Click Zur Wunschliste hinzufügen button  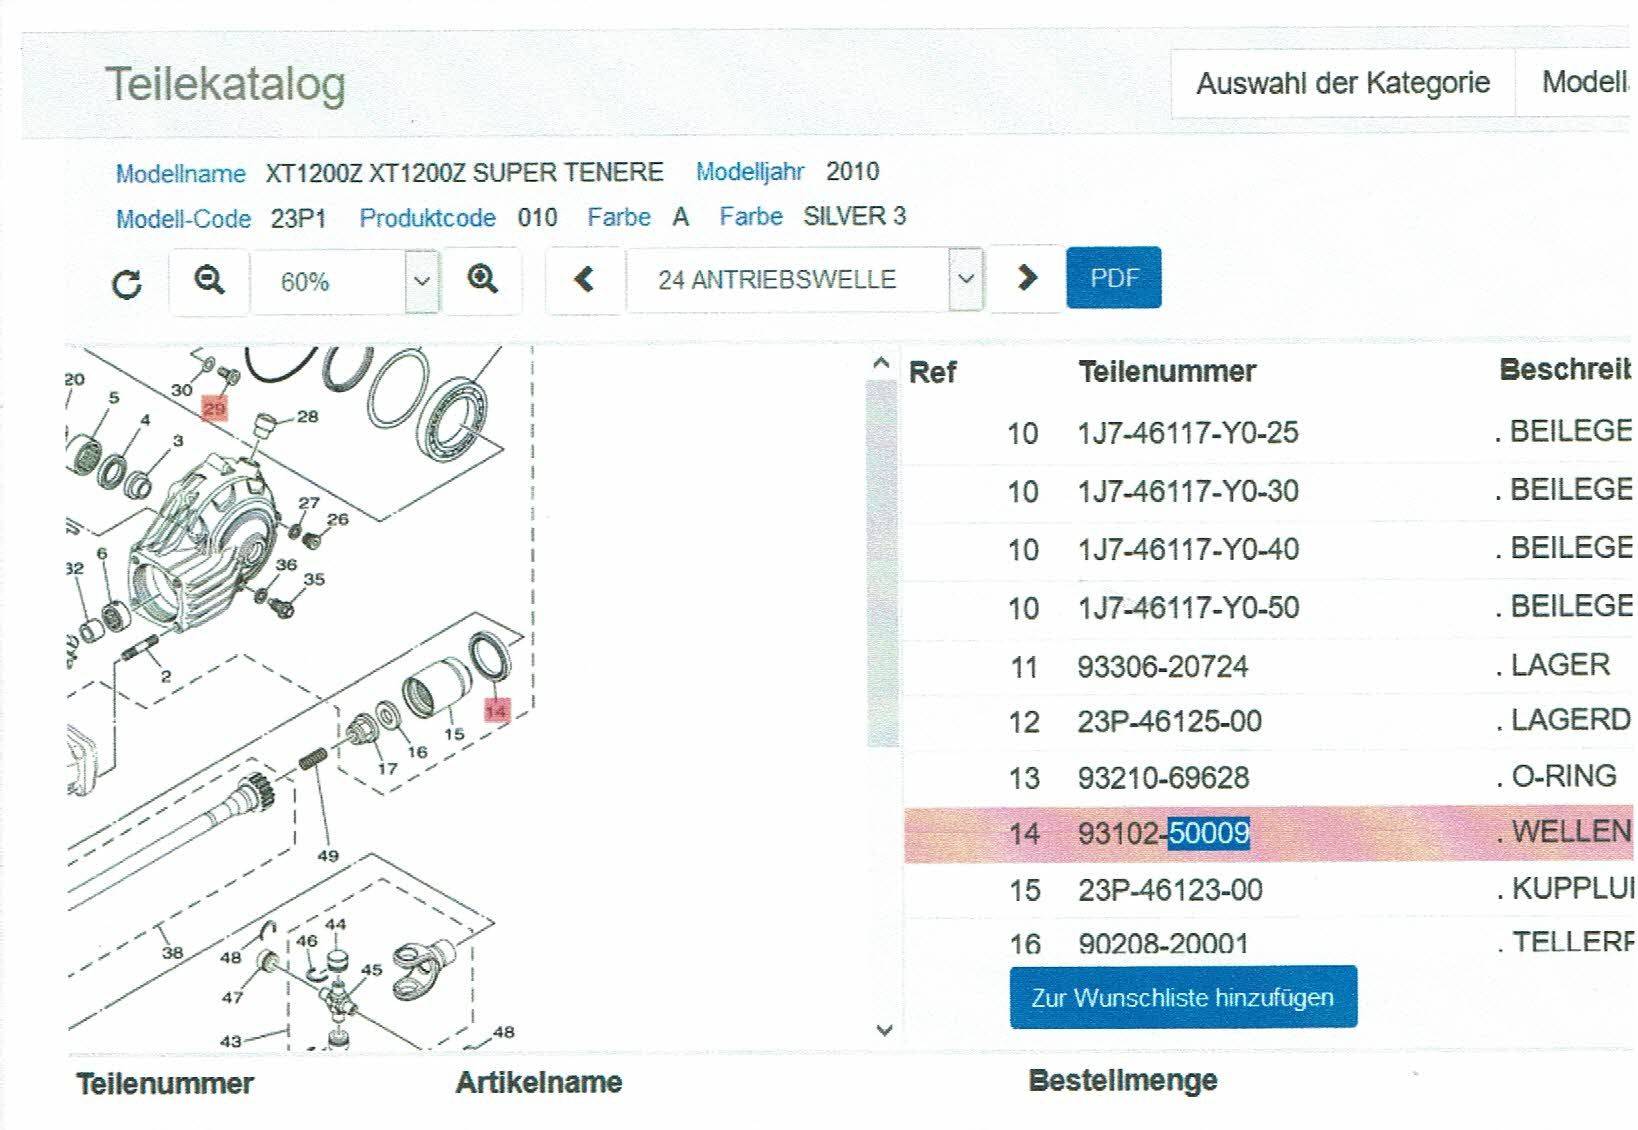1183,997
